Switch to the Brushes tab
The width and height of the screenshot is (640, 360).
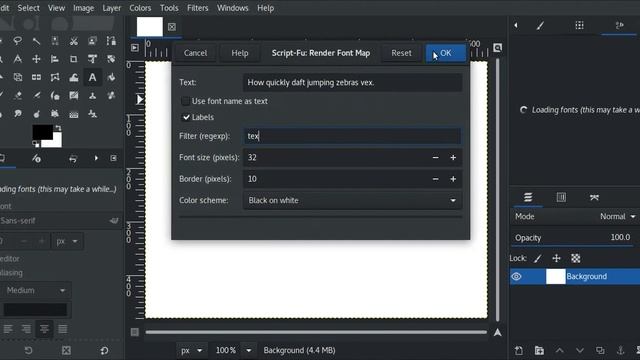[540, 25]
